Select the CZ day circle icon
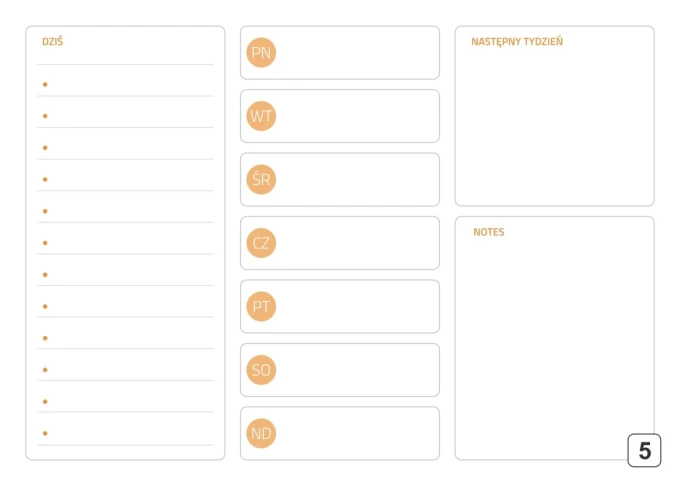Image resolution: width=680 pixels, height=486 pixels. tap(261, 243)
